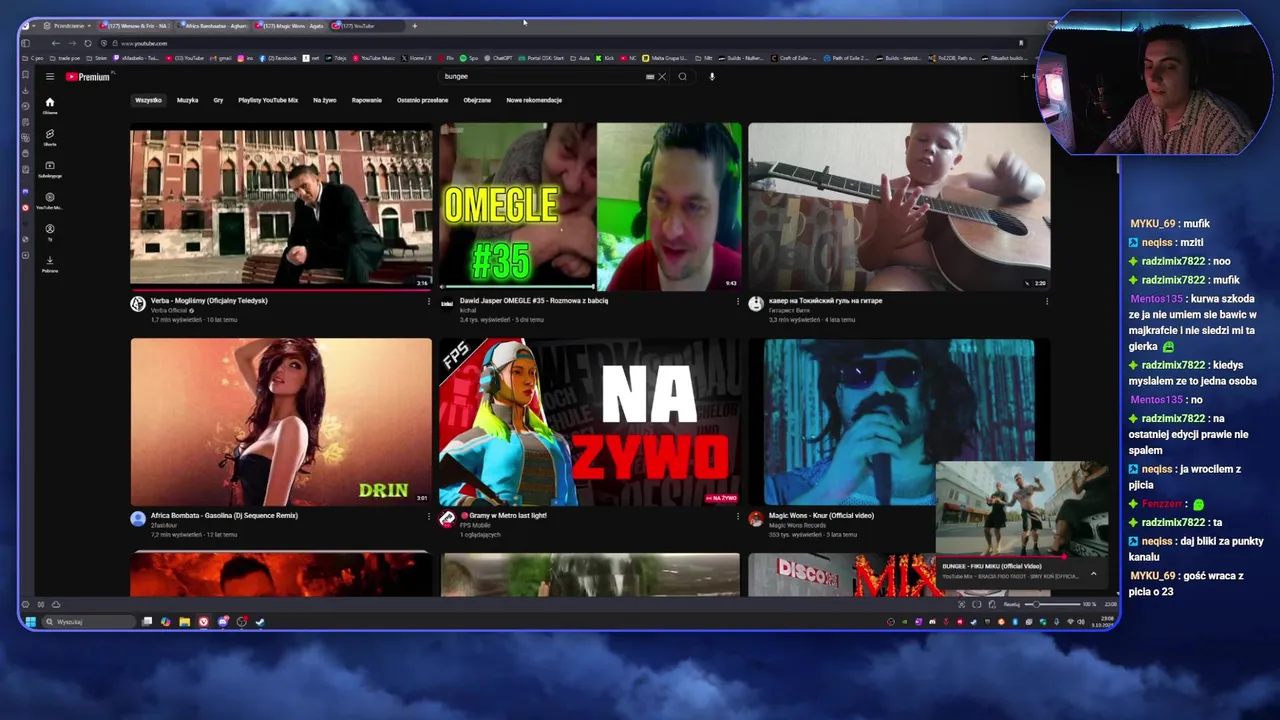Image resolution: width=1280 pixels, height=720 pixels.
Task: Switch to the Magic Wons browser tab
Action: [291, 25]
